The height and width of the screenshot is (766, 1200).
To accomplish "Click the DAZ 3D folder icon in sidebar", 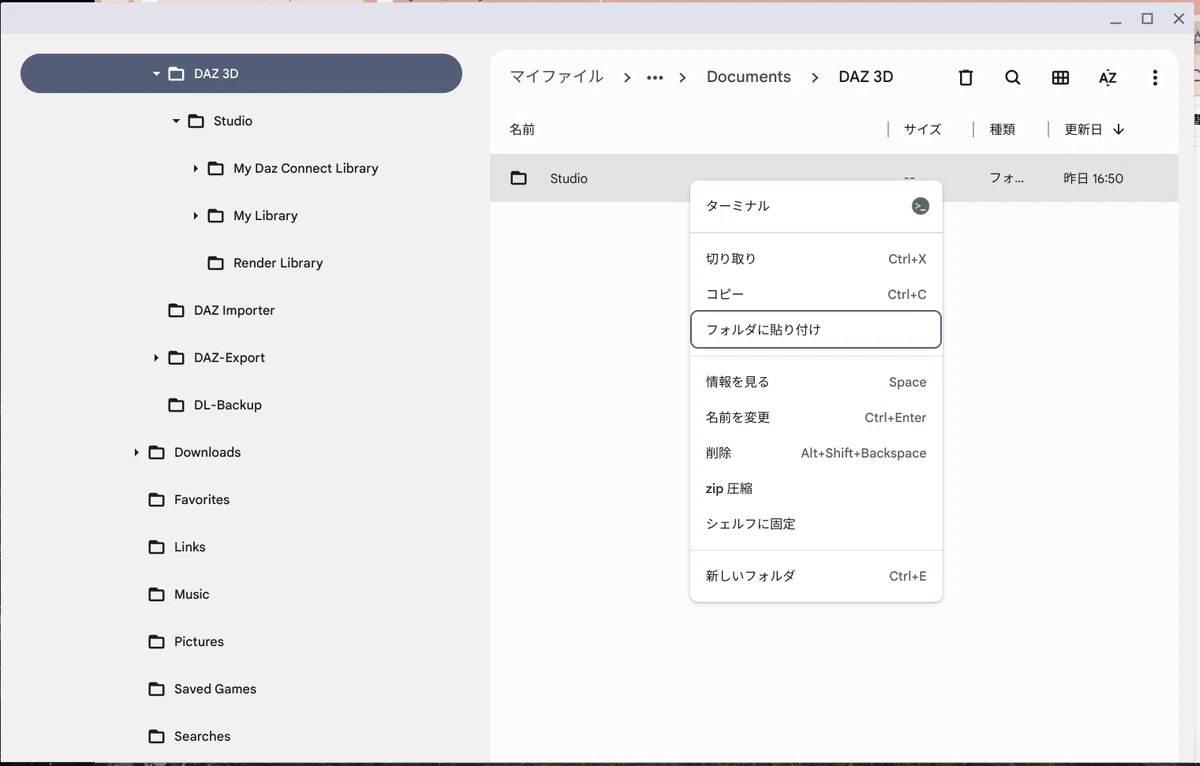I will click(x=176, y=74).
